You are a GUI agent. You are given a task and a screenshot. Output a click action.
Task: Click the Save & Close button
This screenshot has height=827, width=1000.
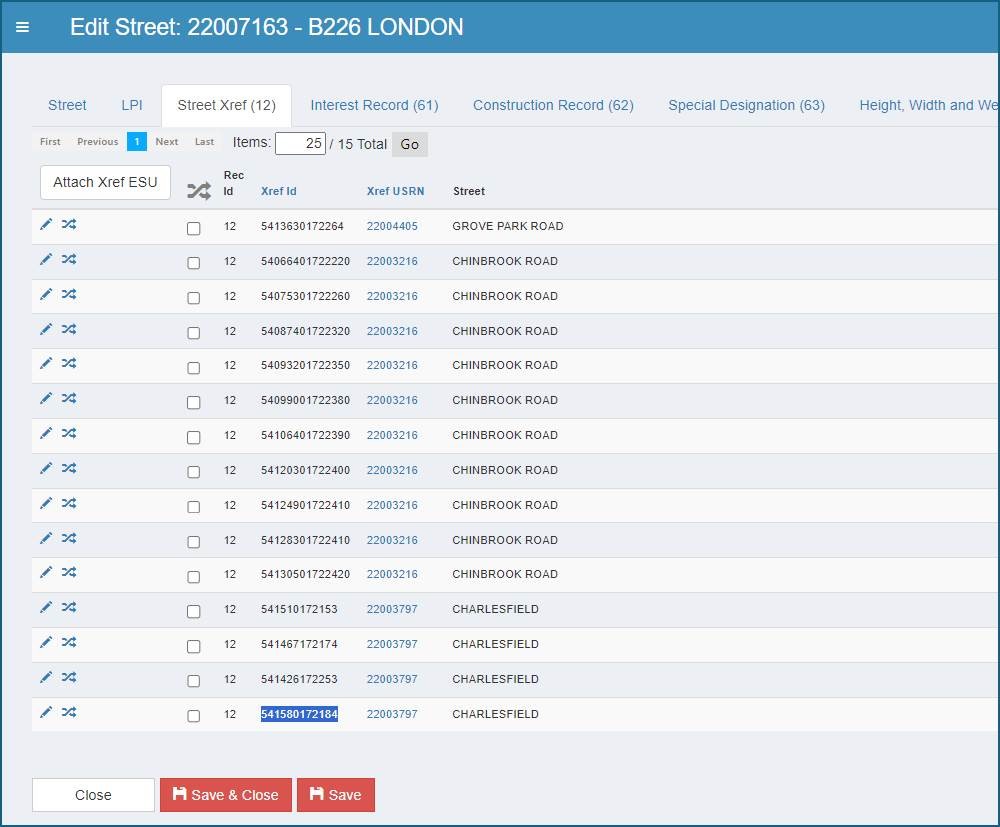[x=226, y=795]
